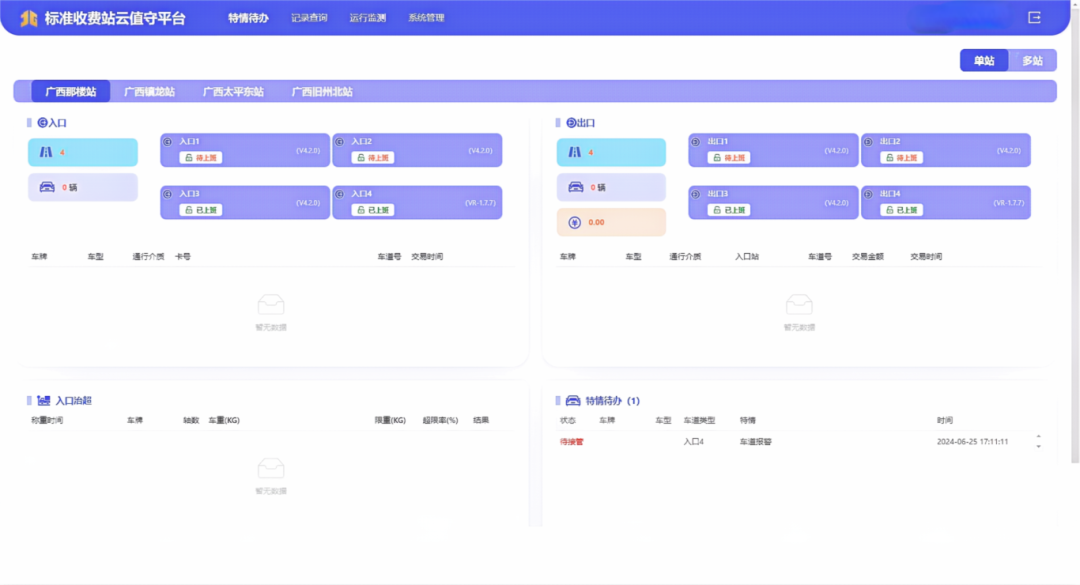This screenshot has width=1080, height=585.
Task: Click the 入口治超 weighing section icon
Action: 43,401
